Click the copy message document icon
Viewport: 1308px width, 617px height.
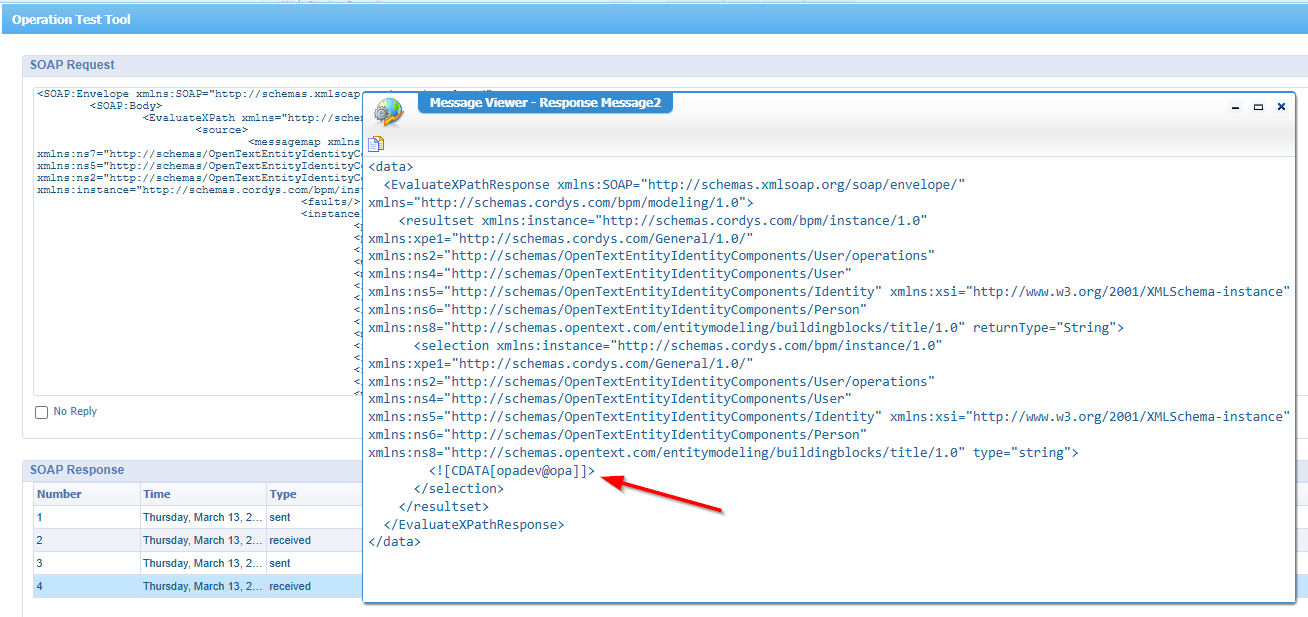click(375, 143)
